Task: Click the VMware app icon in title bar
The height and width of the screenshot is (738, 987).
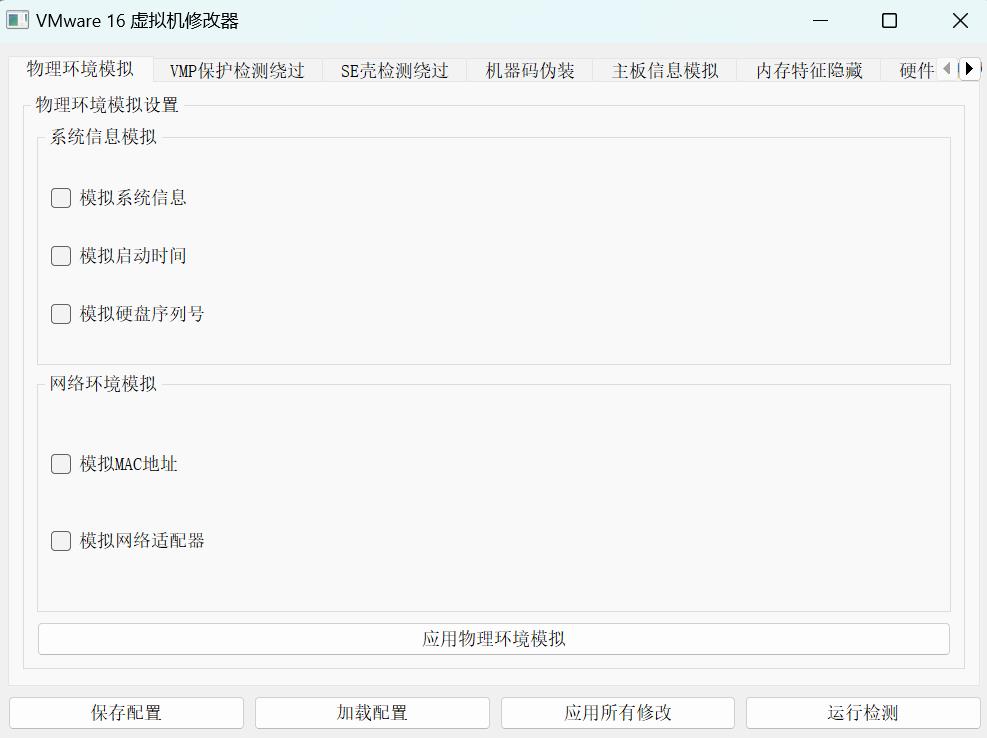Action: (x=17, y=20)
